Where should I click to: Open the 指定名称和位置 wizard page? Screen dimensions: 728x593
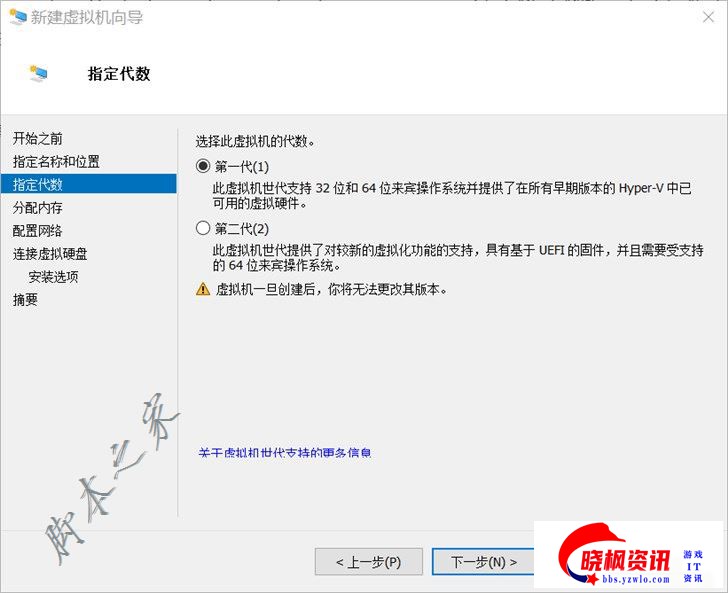[56, 161]
